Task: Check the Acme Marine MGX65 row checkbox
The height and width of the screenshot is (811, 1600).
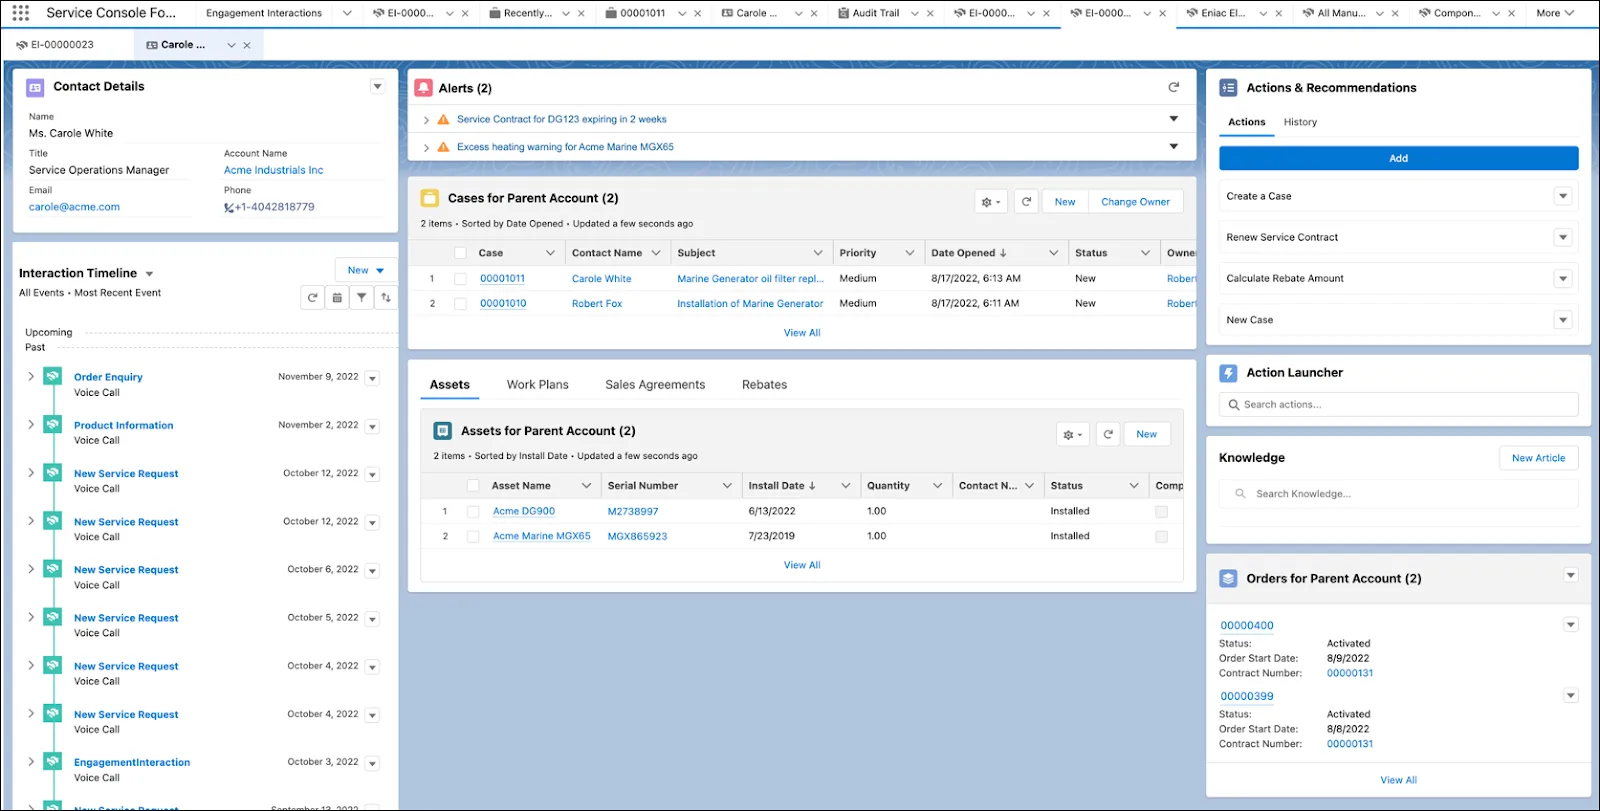Action: 473,536
